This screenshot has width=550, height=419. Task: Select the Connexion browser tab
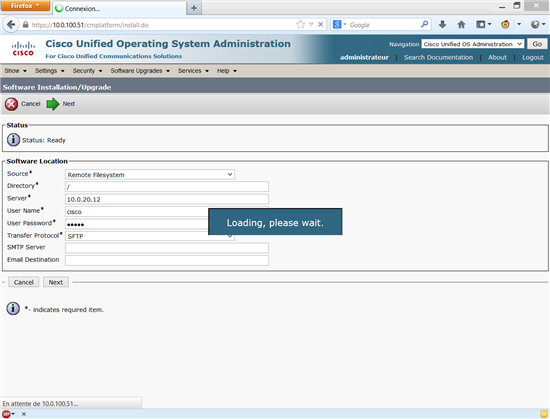click(119, 8)
